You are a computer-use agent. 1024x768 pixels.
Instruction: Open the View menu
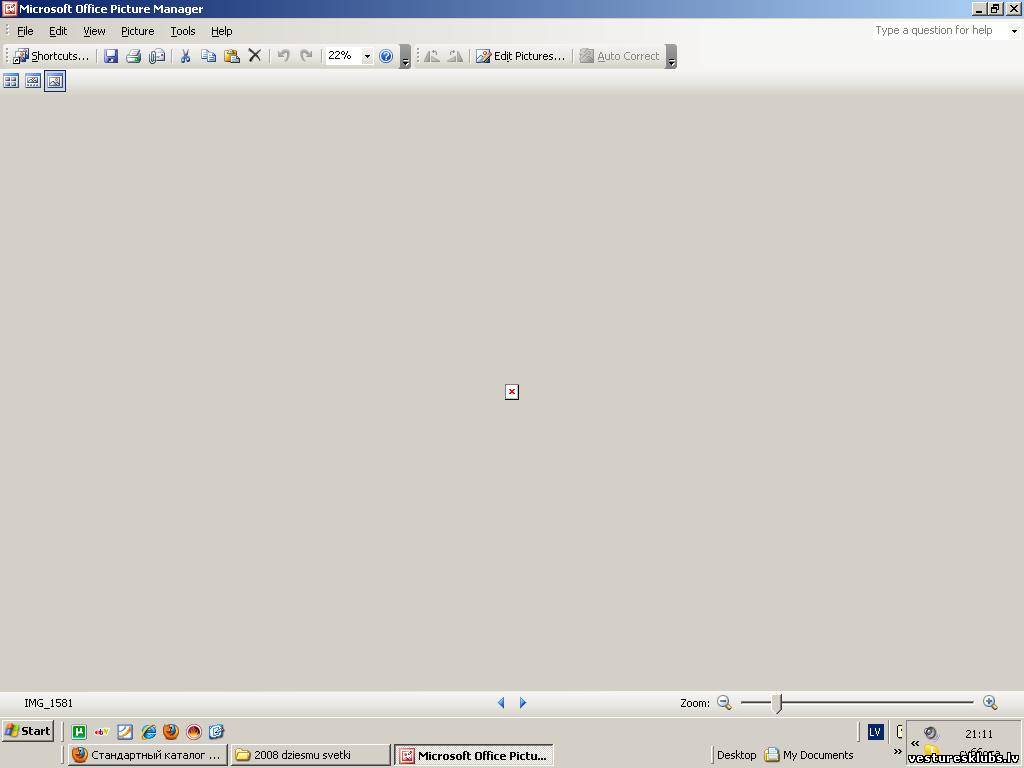click(x=94, y=31)
